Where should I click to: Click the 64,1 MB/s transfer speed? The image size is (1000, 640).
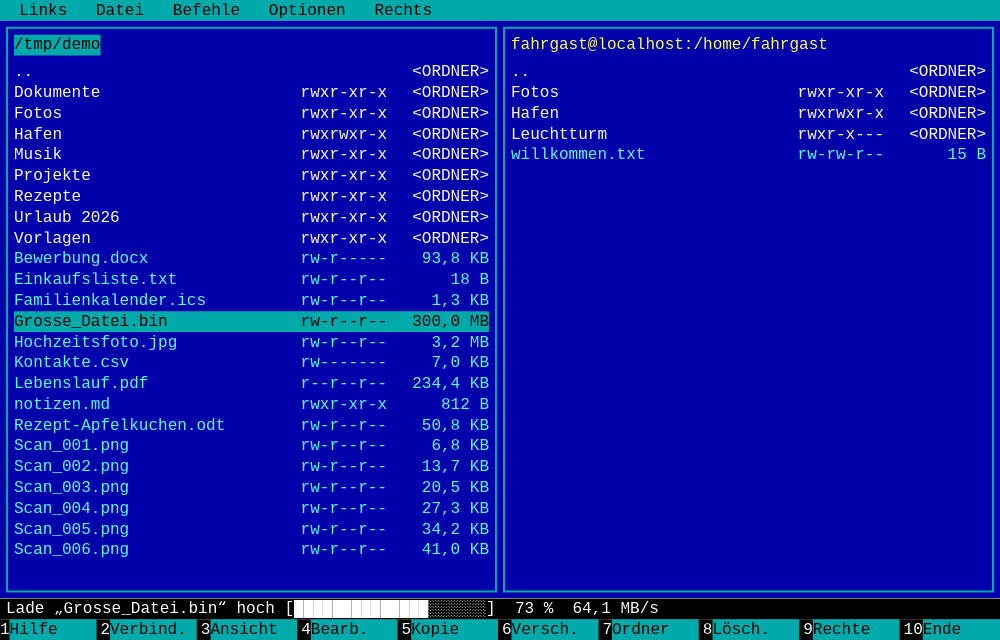pyautogui.click(x=615, y=609)
